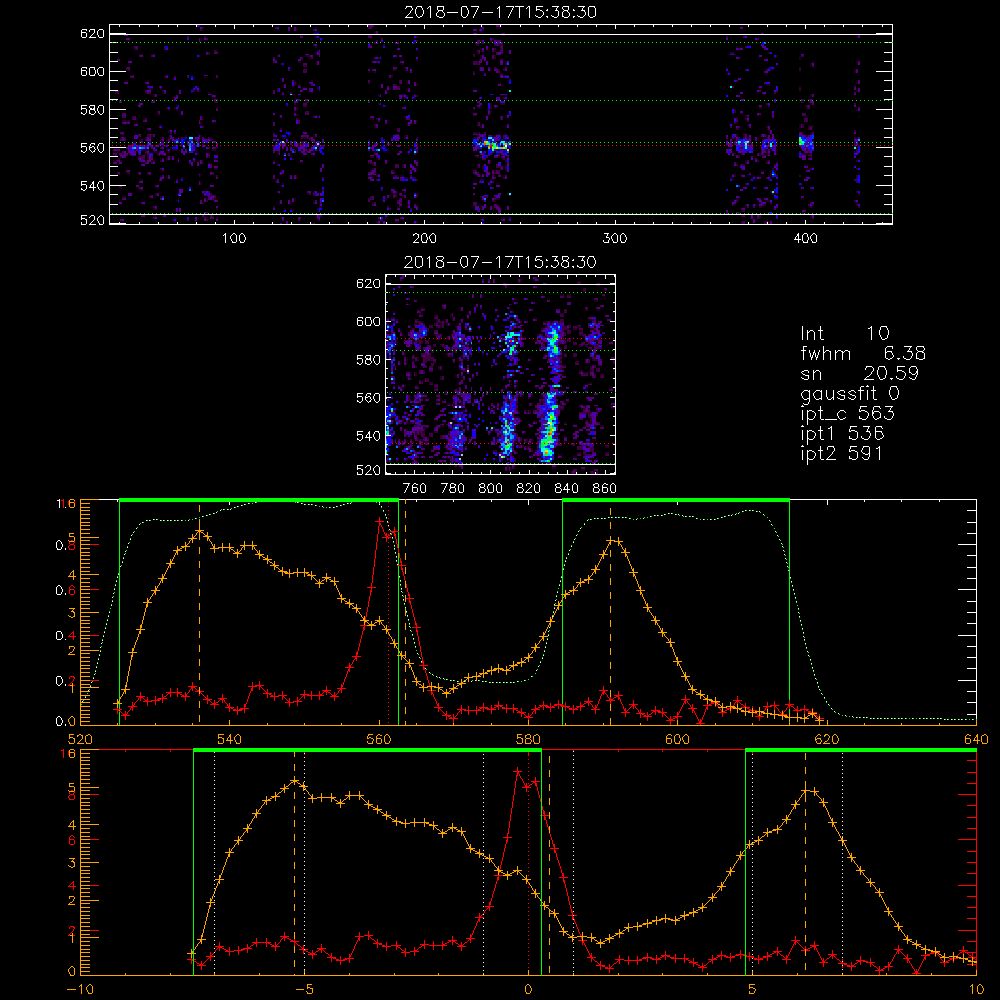Viewport: 1000px width, 1000px height.
Task: Click the timestamp title above the wide top spectrogram
Action: click(501, 12)
